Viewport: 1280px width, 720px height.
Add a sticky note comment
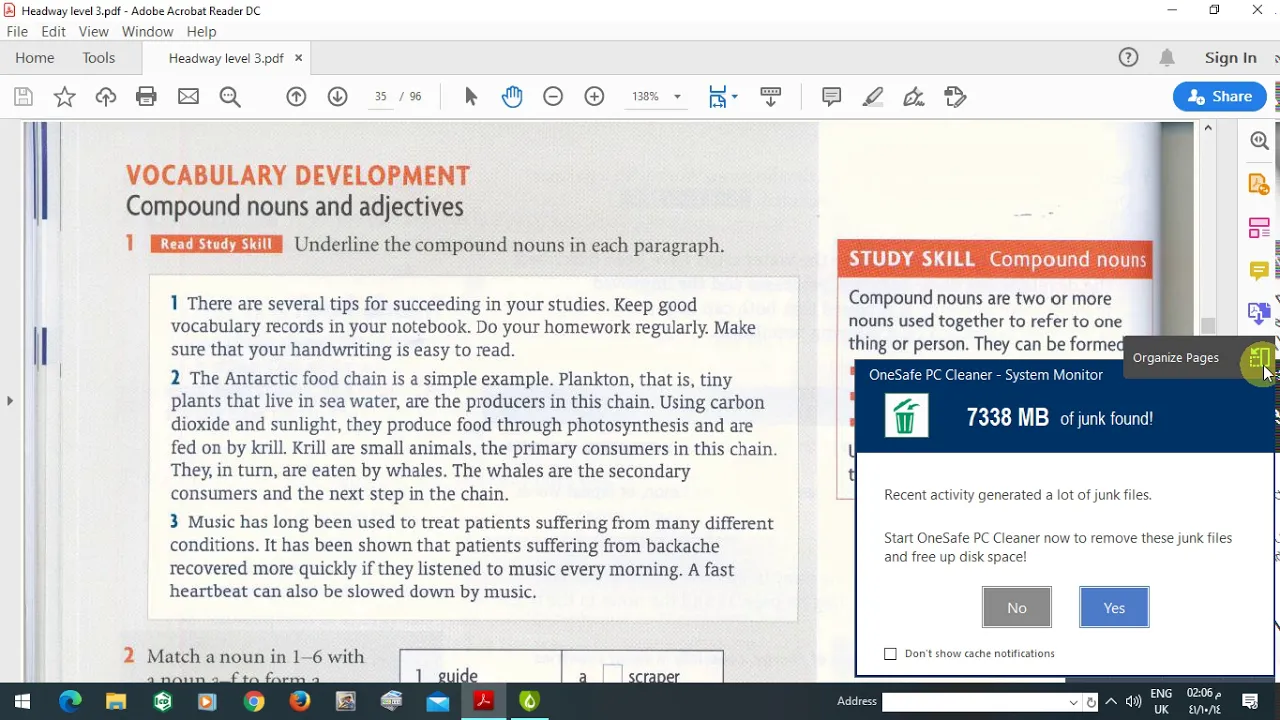(x=831, y=97)
